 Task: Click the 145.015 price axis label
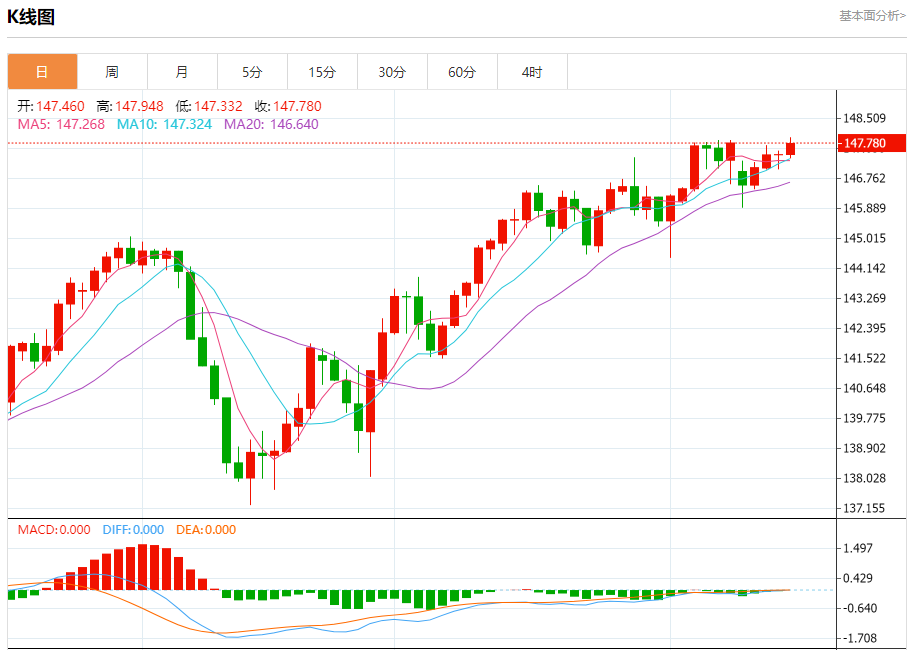864,238
